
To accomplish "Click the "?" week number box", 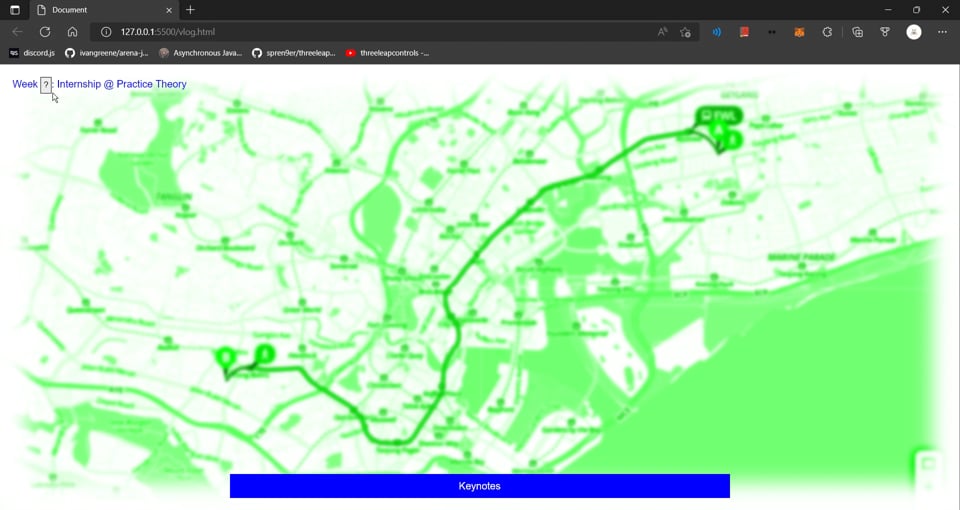I will (x=46, y=85).
